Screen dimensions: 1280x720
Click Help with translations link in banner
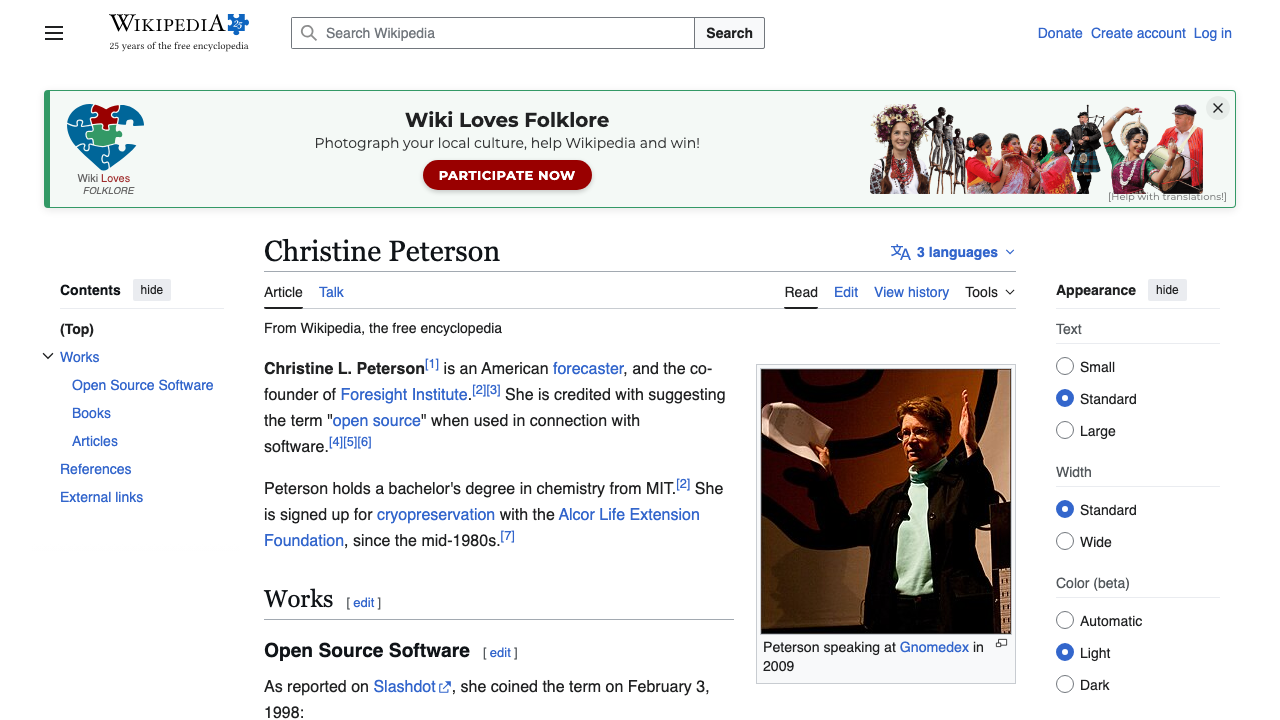[1167, 197]
